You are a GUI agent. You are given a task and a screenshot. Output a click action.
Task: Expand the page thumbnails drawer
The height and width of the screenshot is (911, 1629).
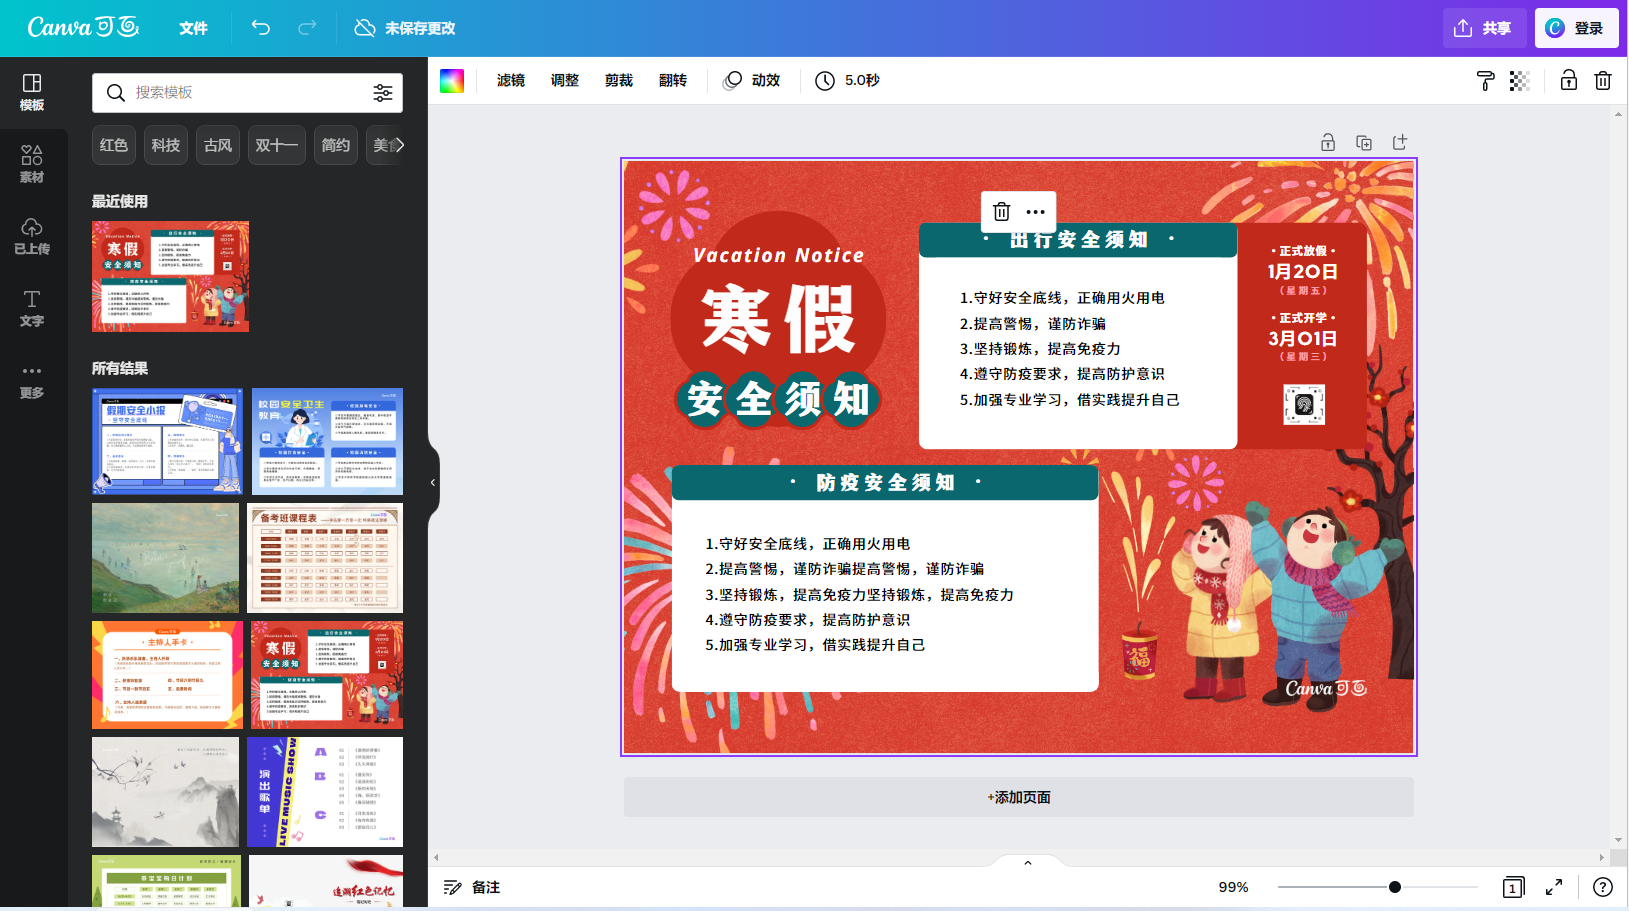(1028, 863)
